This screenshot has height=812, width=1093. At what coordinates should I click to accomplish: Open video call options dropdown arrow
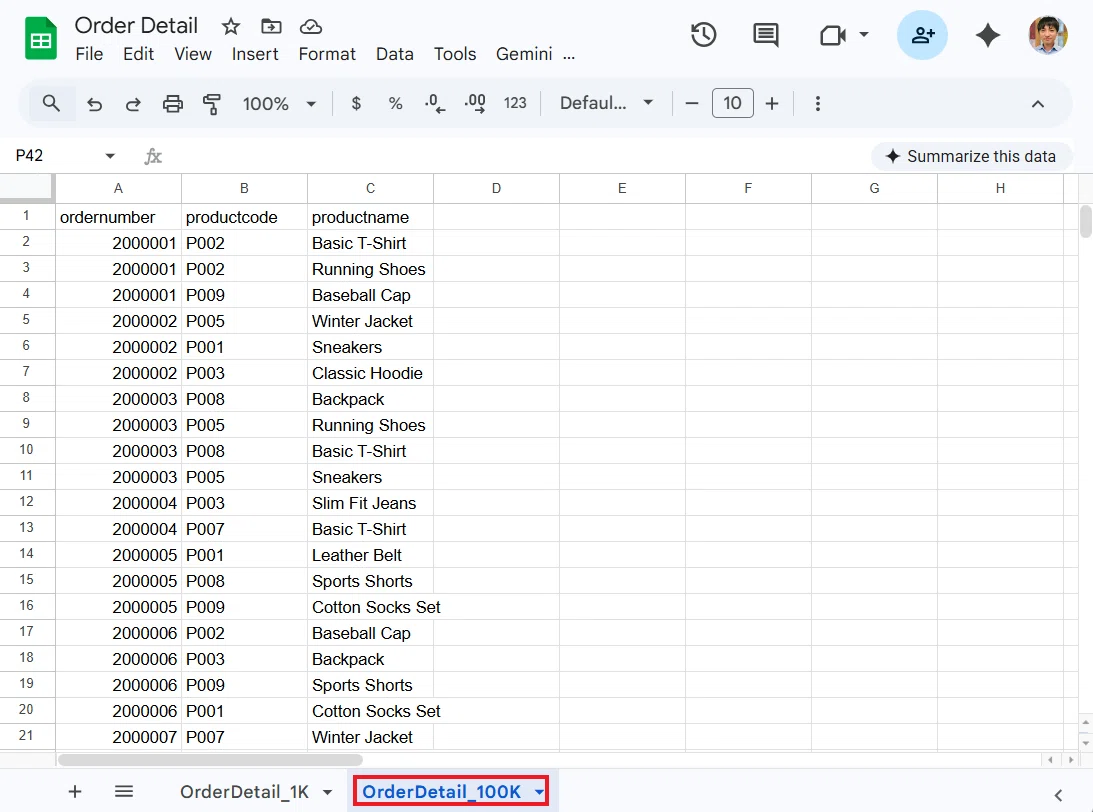click(x=864, y=34)
